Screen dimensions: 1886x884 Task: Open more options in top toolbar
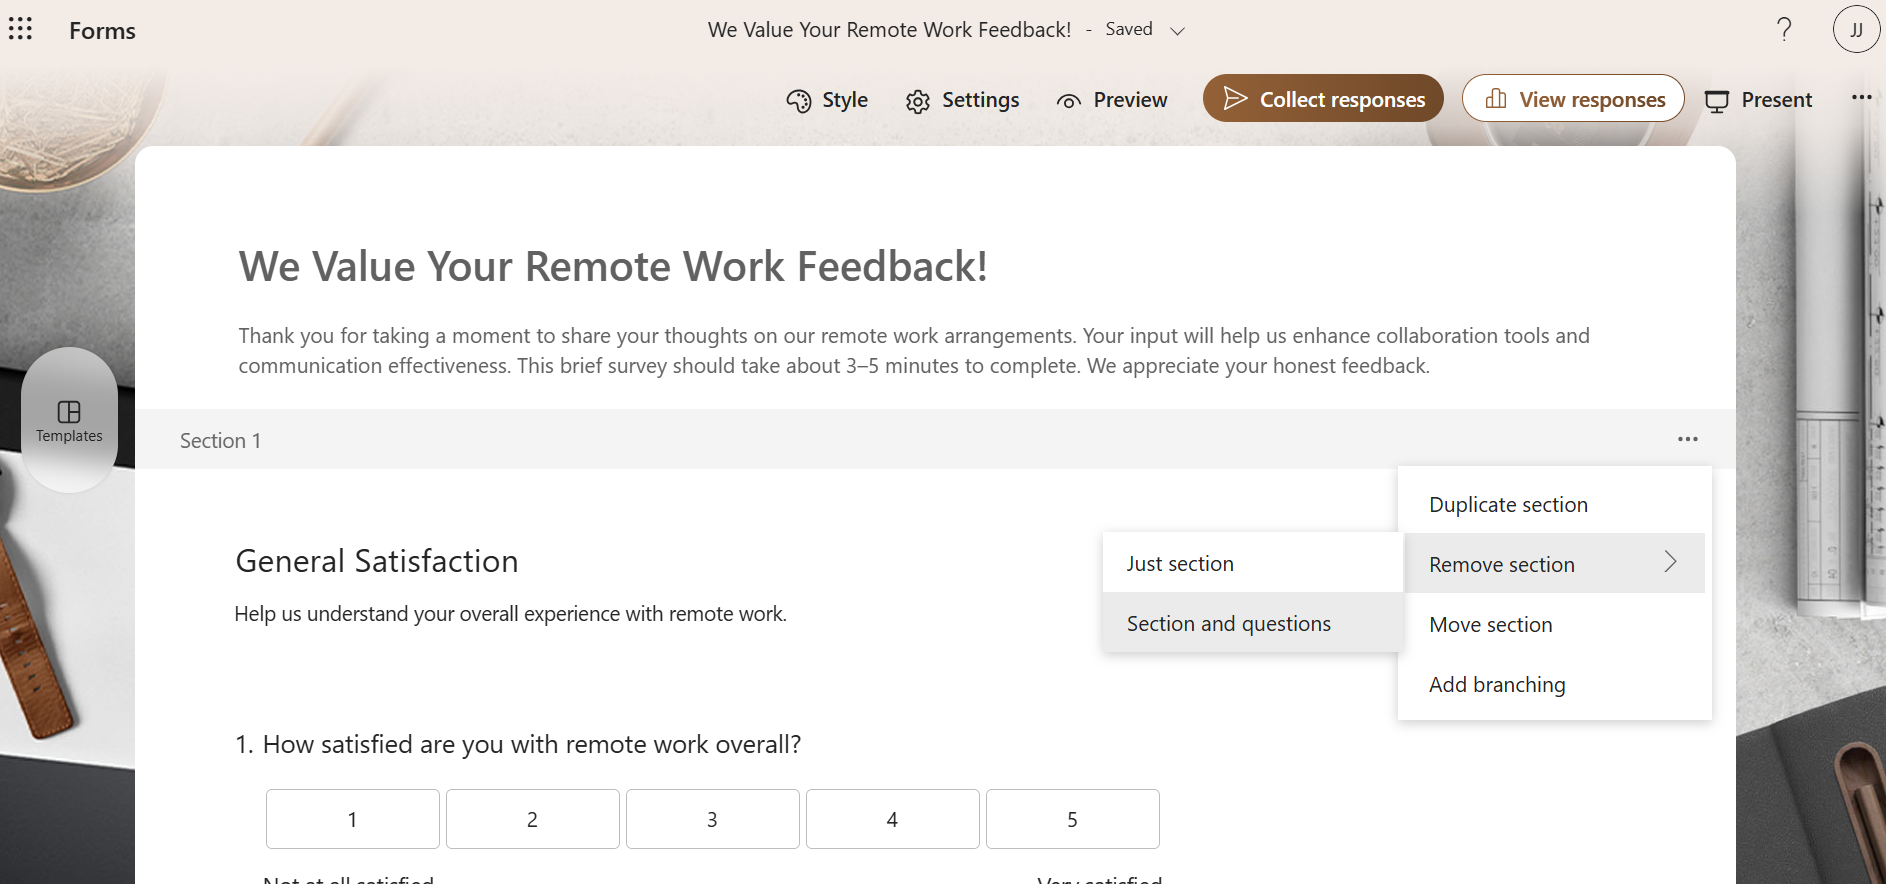[1861, 98]
